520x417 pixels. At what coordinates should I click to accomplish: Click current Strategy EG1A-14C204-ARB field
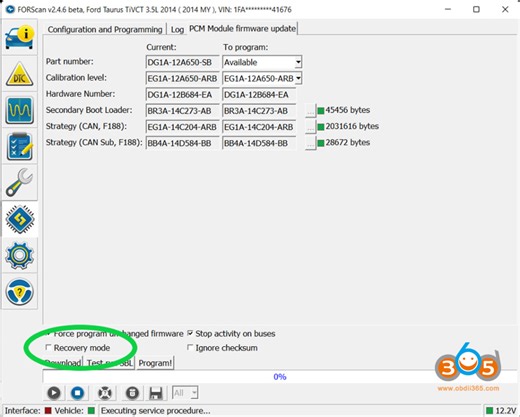tap(183, 127)
